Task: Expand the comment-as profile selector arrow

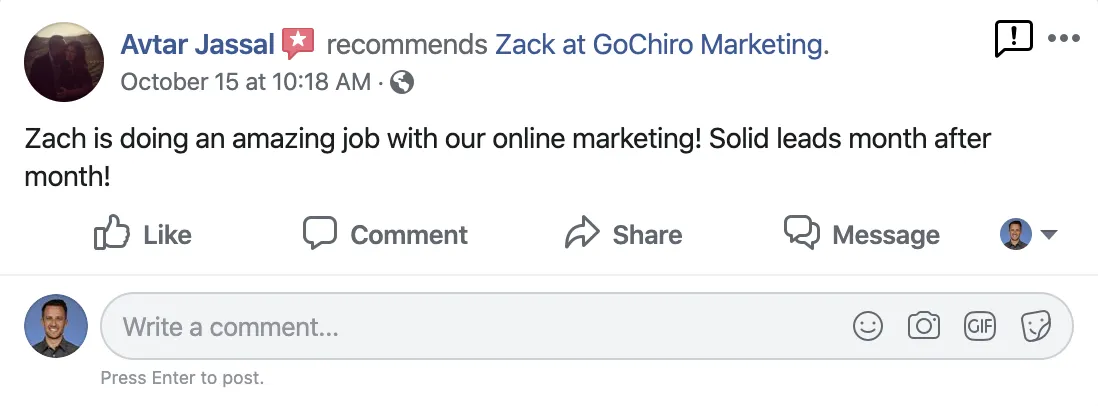Action: (x=1049, y=235)
